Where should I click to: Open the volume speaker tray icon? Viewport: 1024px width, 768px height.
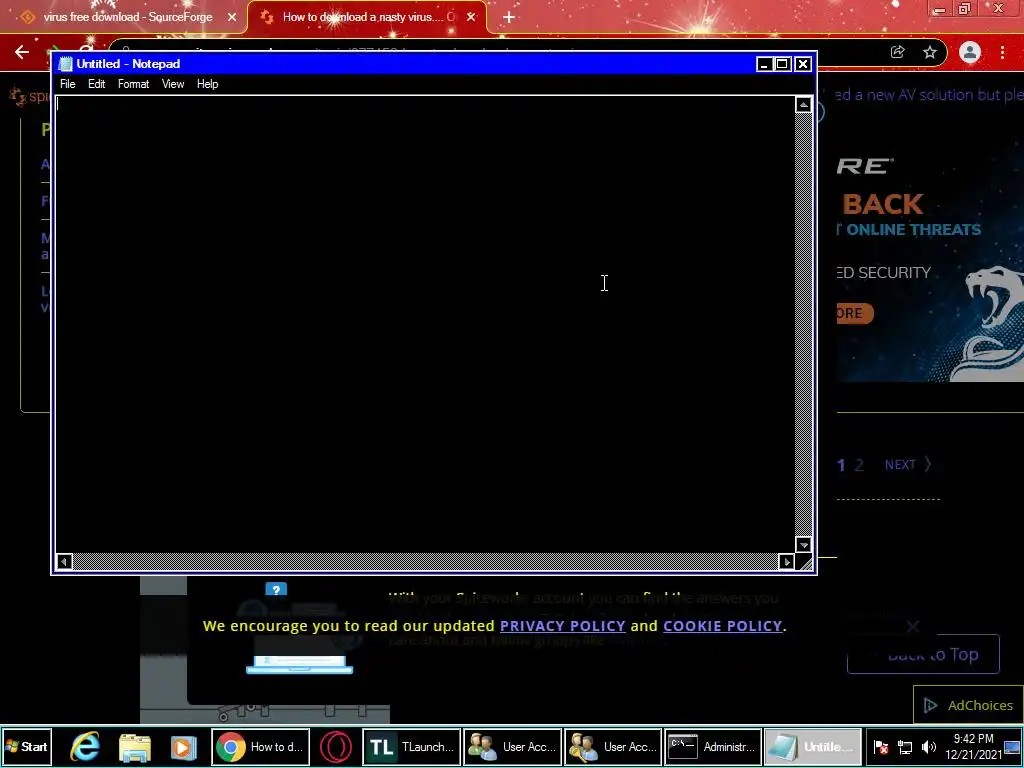coord(928,747)
